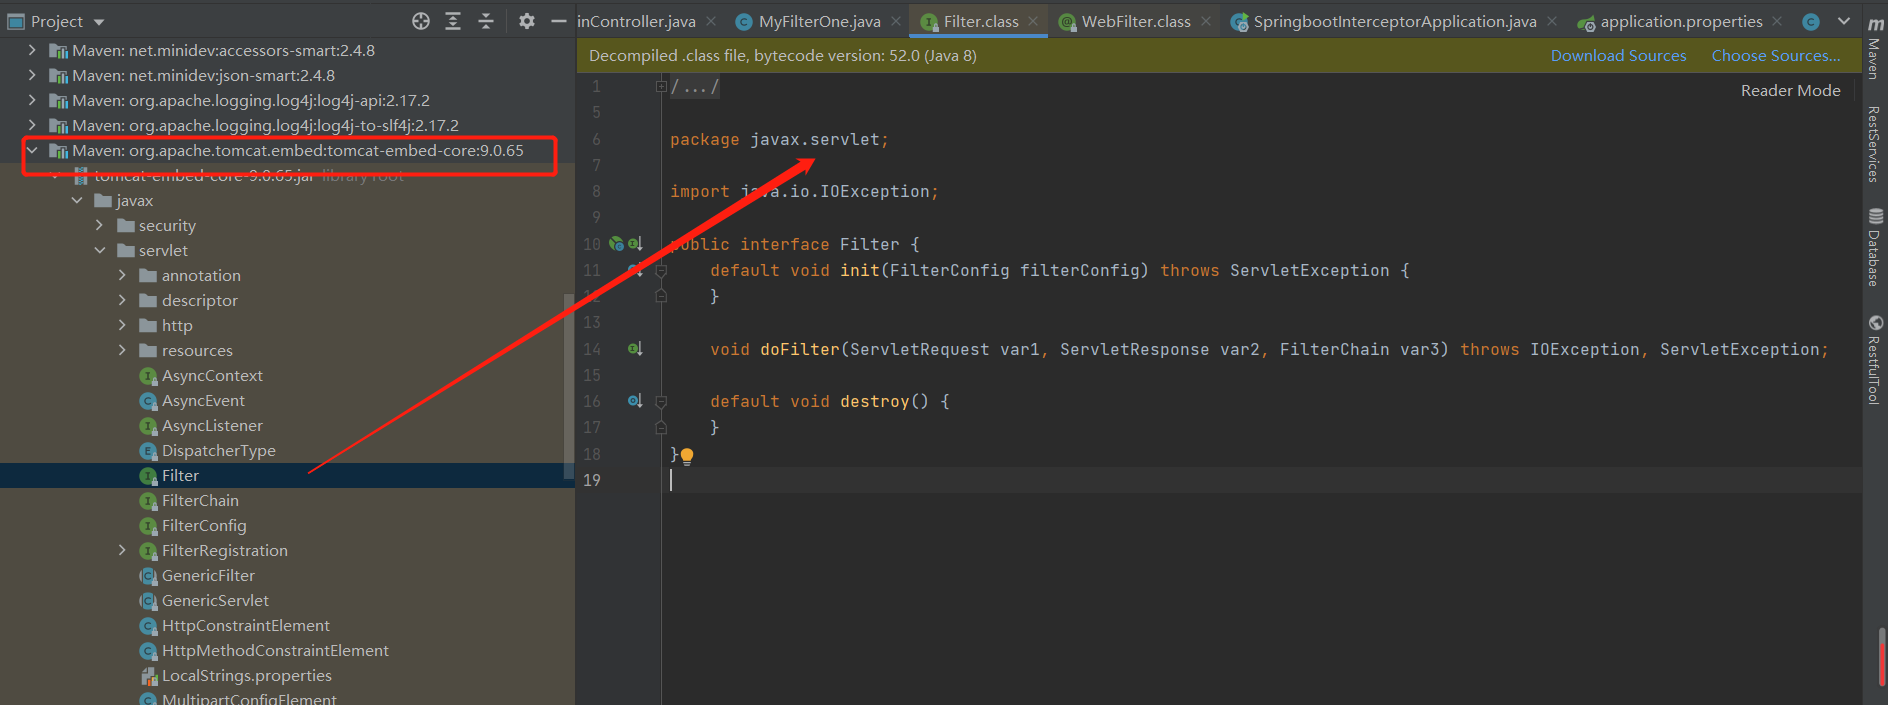
Task: Hide the Project panel with minus icon
Action: point(558,21)
